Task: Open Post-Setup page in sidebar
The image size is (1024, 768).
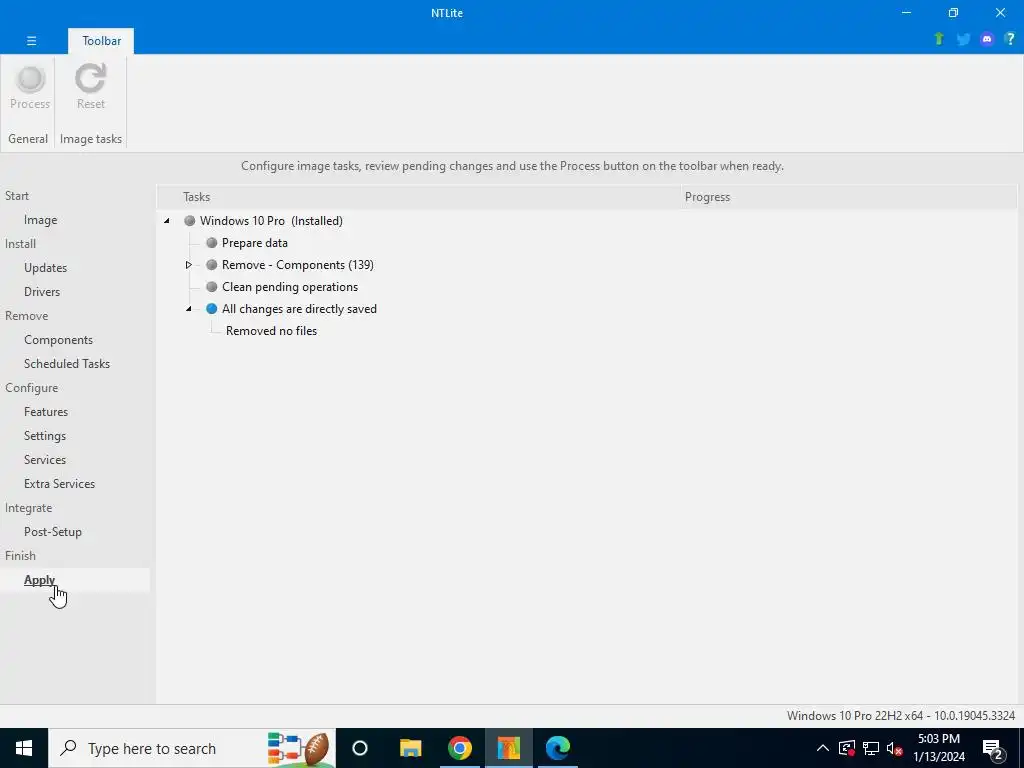Action: [x=52, y=532]
